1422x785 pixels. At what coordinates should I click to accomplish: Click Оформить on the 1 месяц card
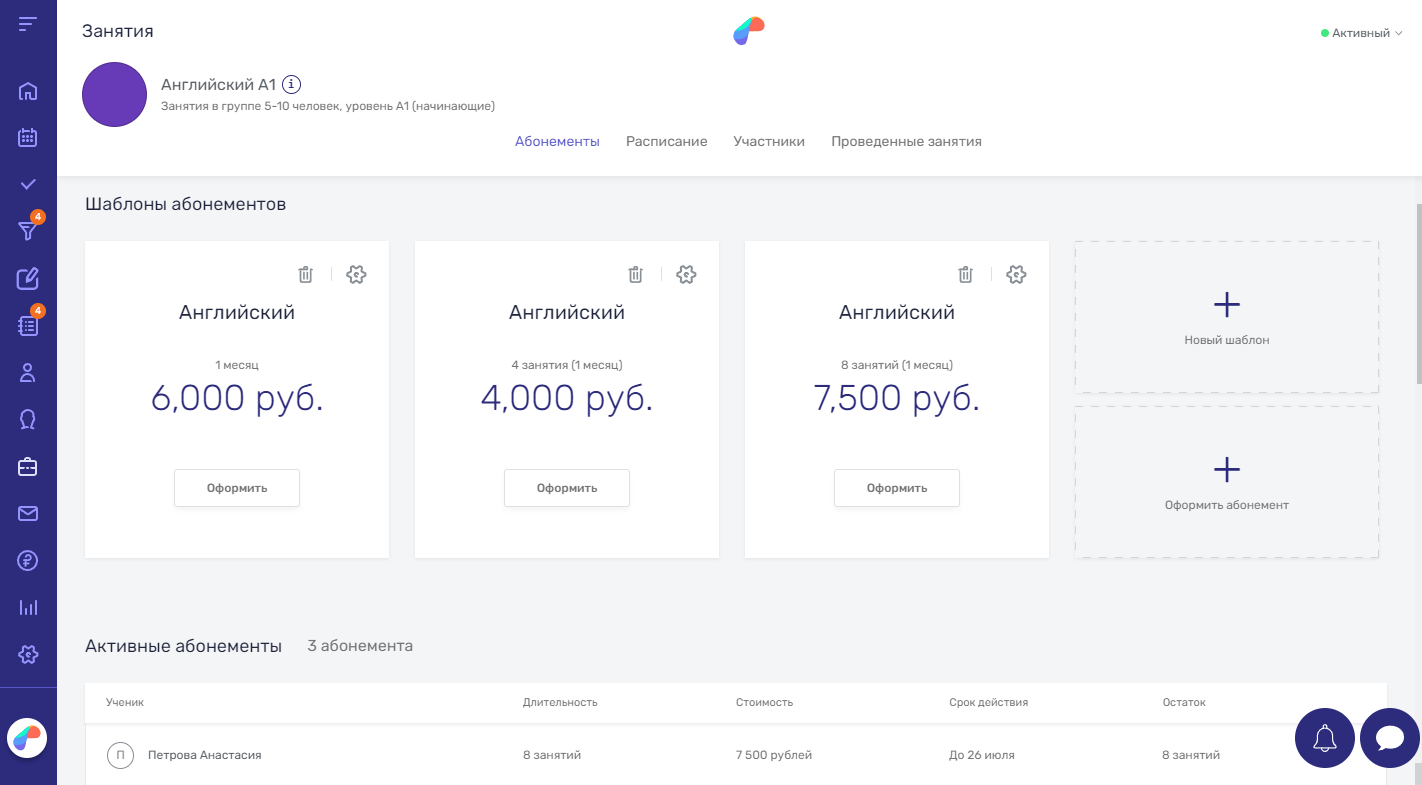pyautogui.click(x=237, y=488)
